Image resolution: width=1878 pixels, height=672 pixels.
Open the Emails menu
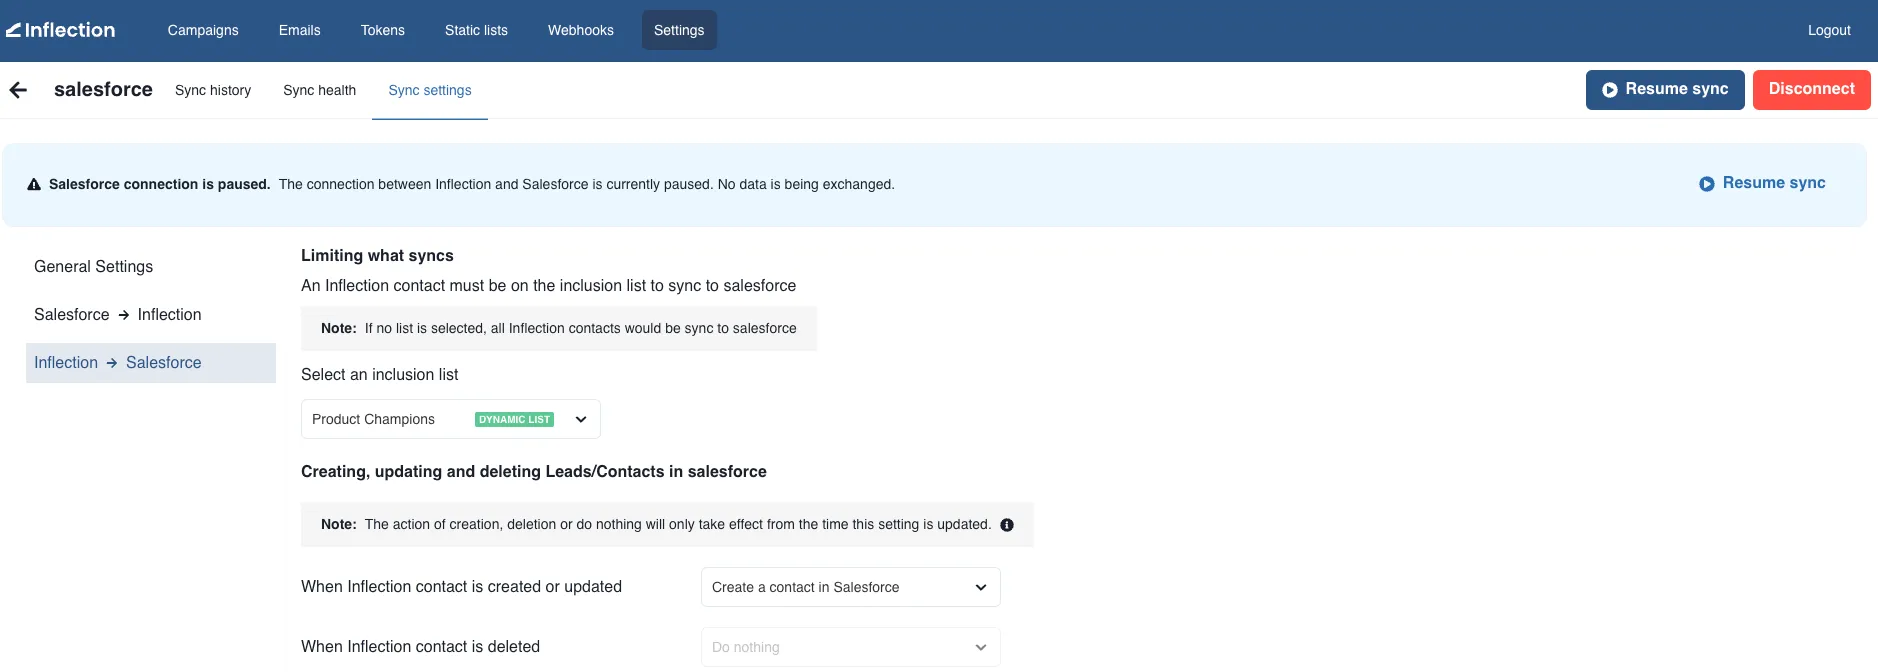click(x=300, y=30)
